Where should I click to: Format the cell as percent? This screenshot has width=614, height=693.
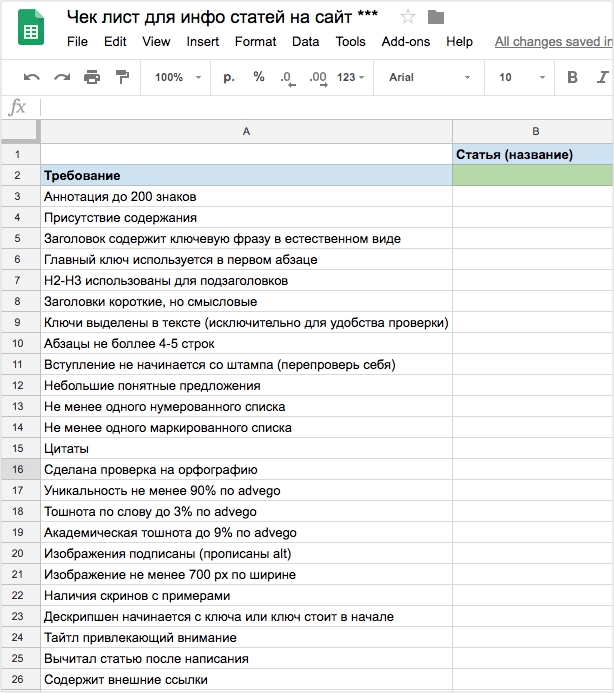[259, 78]
